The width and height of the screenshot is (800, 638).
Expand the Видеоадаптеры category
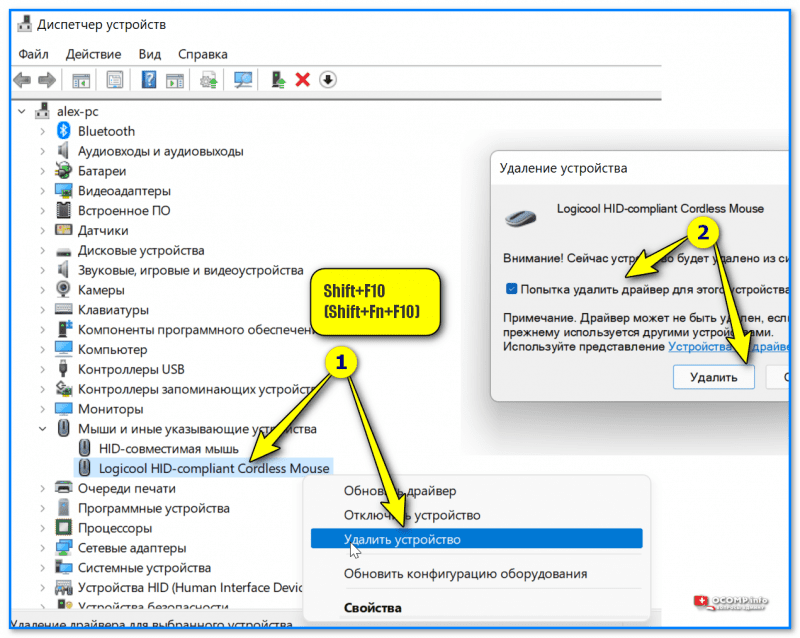(42, 191)
